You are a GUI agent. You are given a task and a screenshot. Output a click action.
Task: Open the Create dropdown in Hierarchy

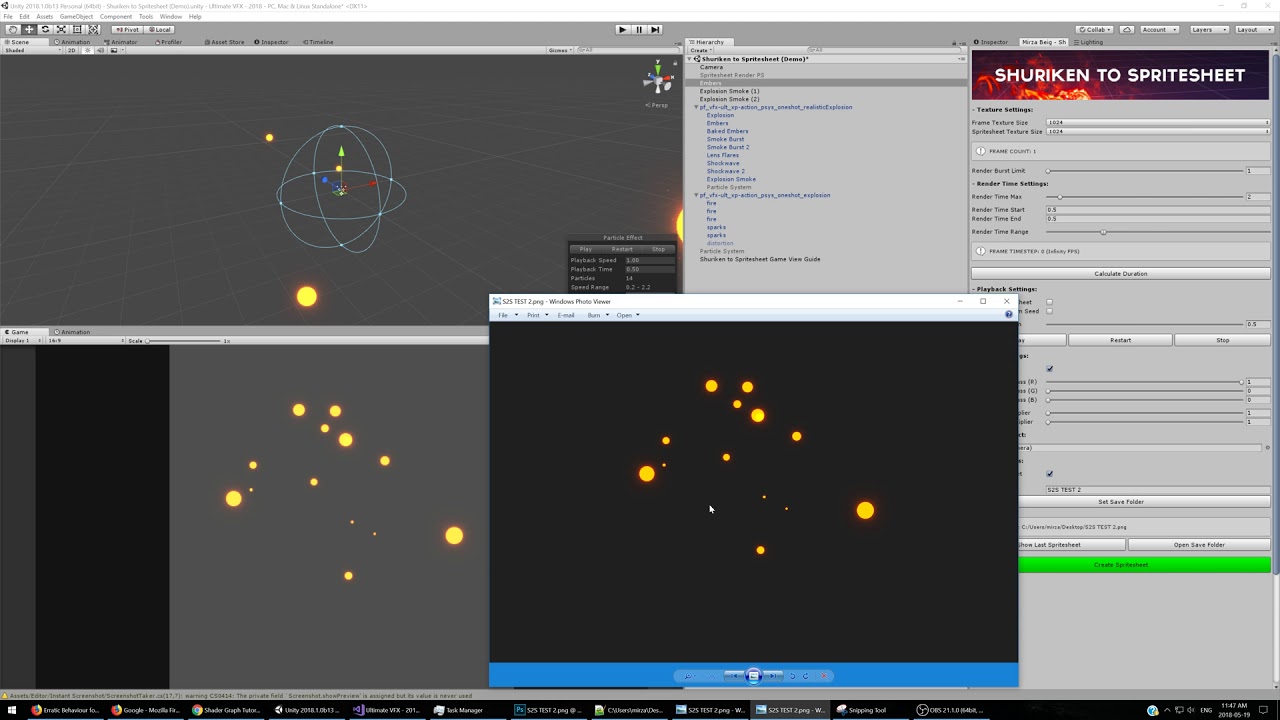click(x=701, y=50)
